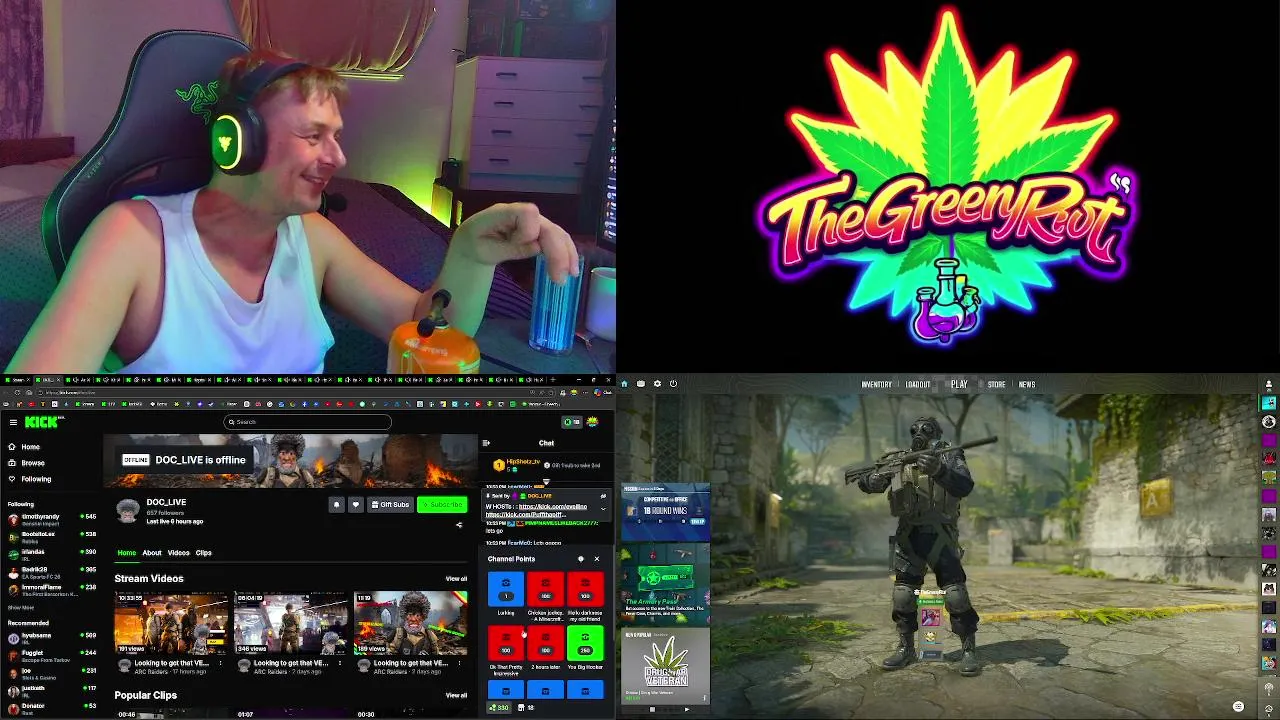
Task: Open NEWS in CS2 menu
Action: (x=1027, y=385)
